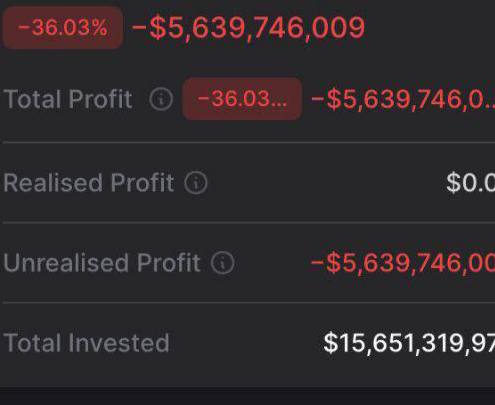Click the large -$5,639,746,009 headline amount
Screen dimensions: 495x405
tap(249, 28)
